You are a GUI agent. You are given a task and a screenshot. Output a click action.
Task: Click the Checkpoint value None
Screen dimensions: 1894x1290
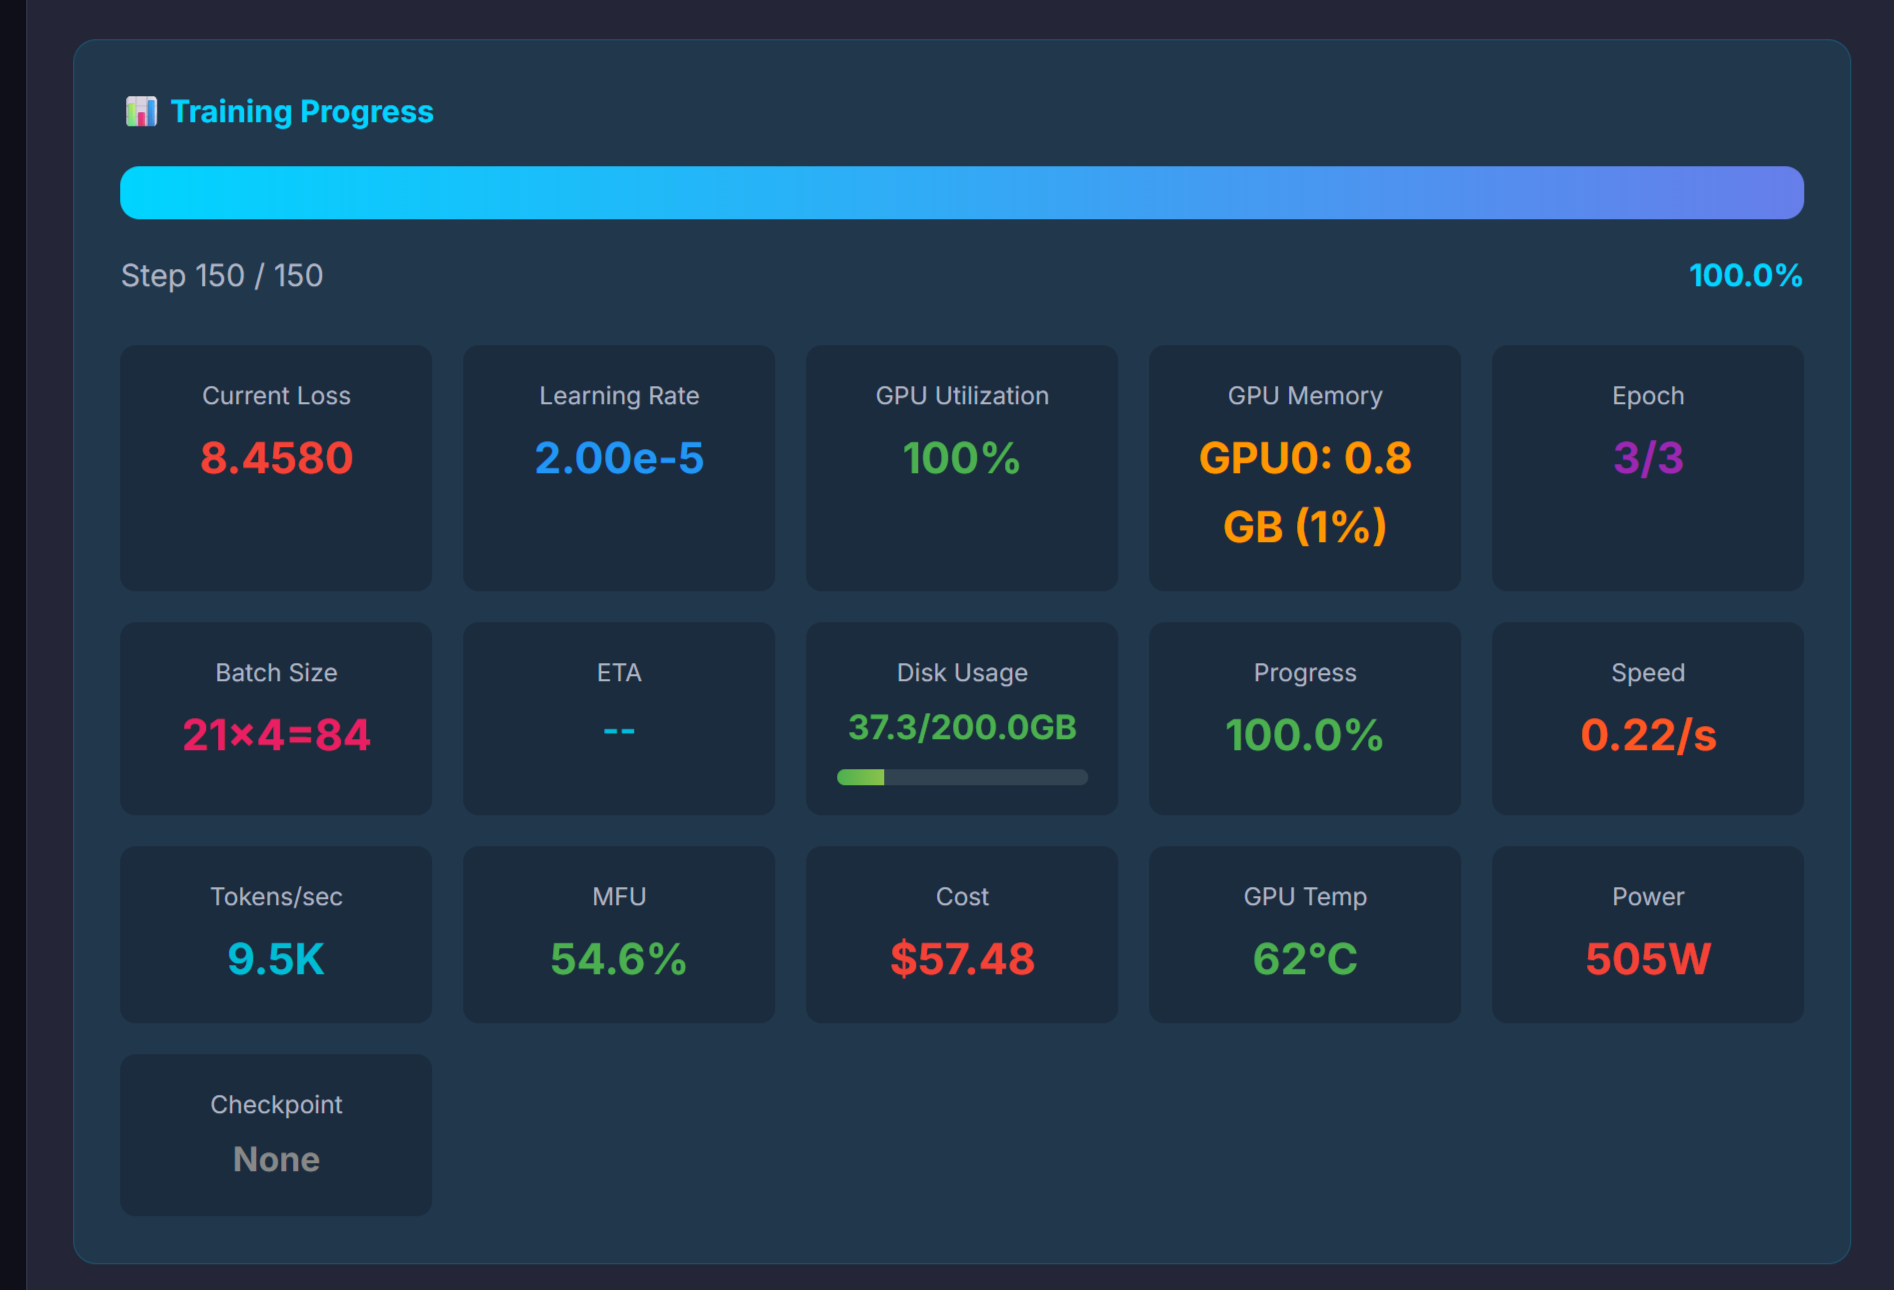(x=276, y=1159)
